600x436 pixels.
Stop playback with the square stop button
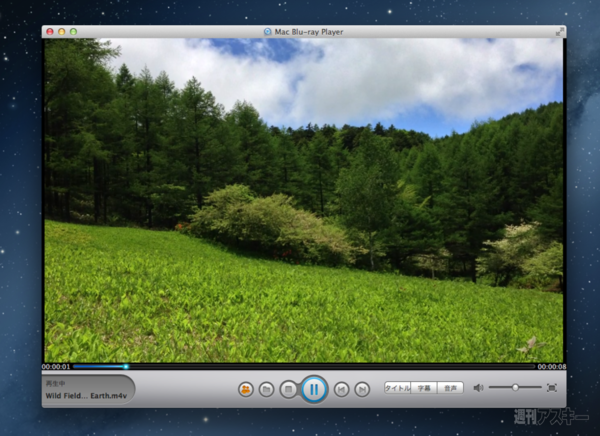point(289,390)
